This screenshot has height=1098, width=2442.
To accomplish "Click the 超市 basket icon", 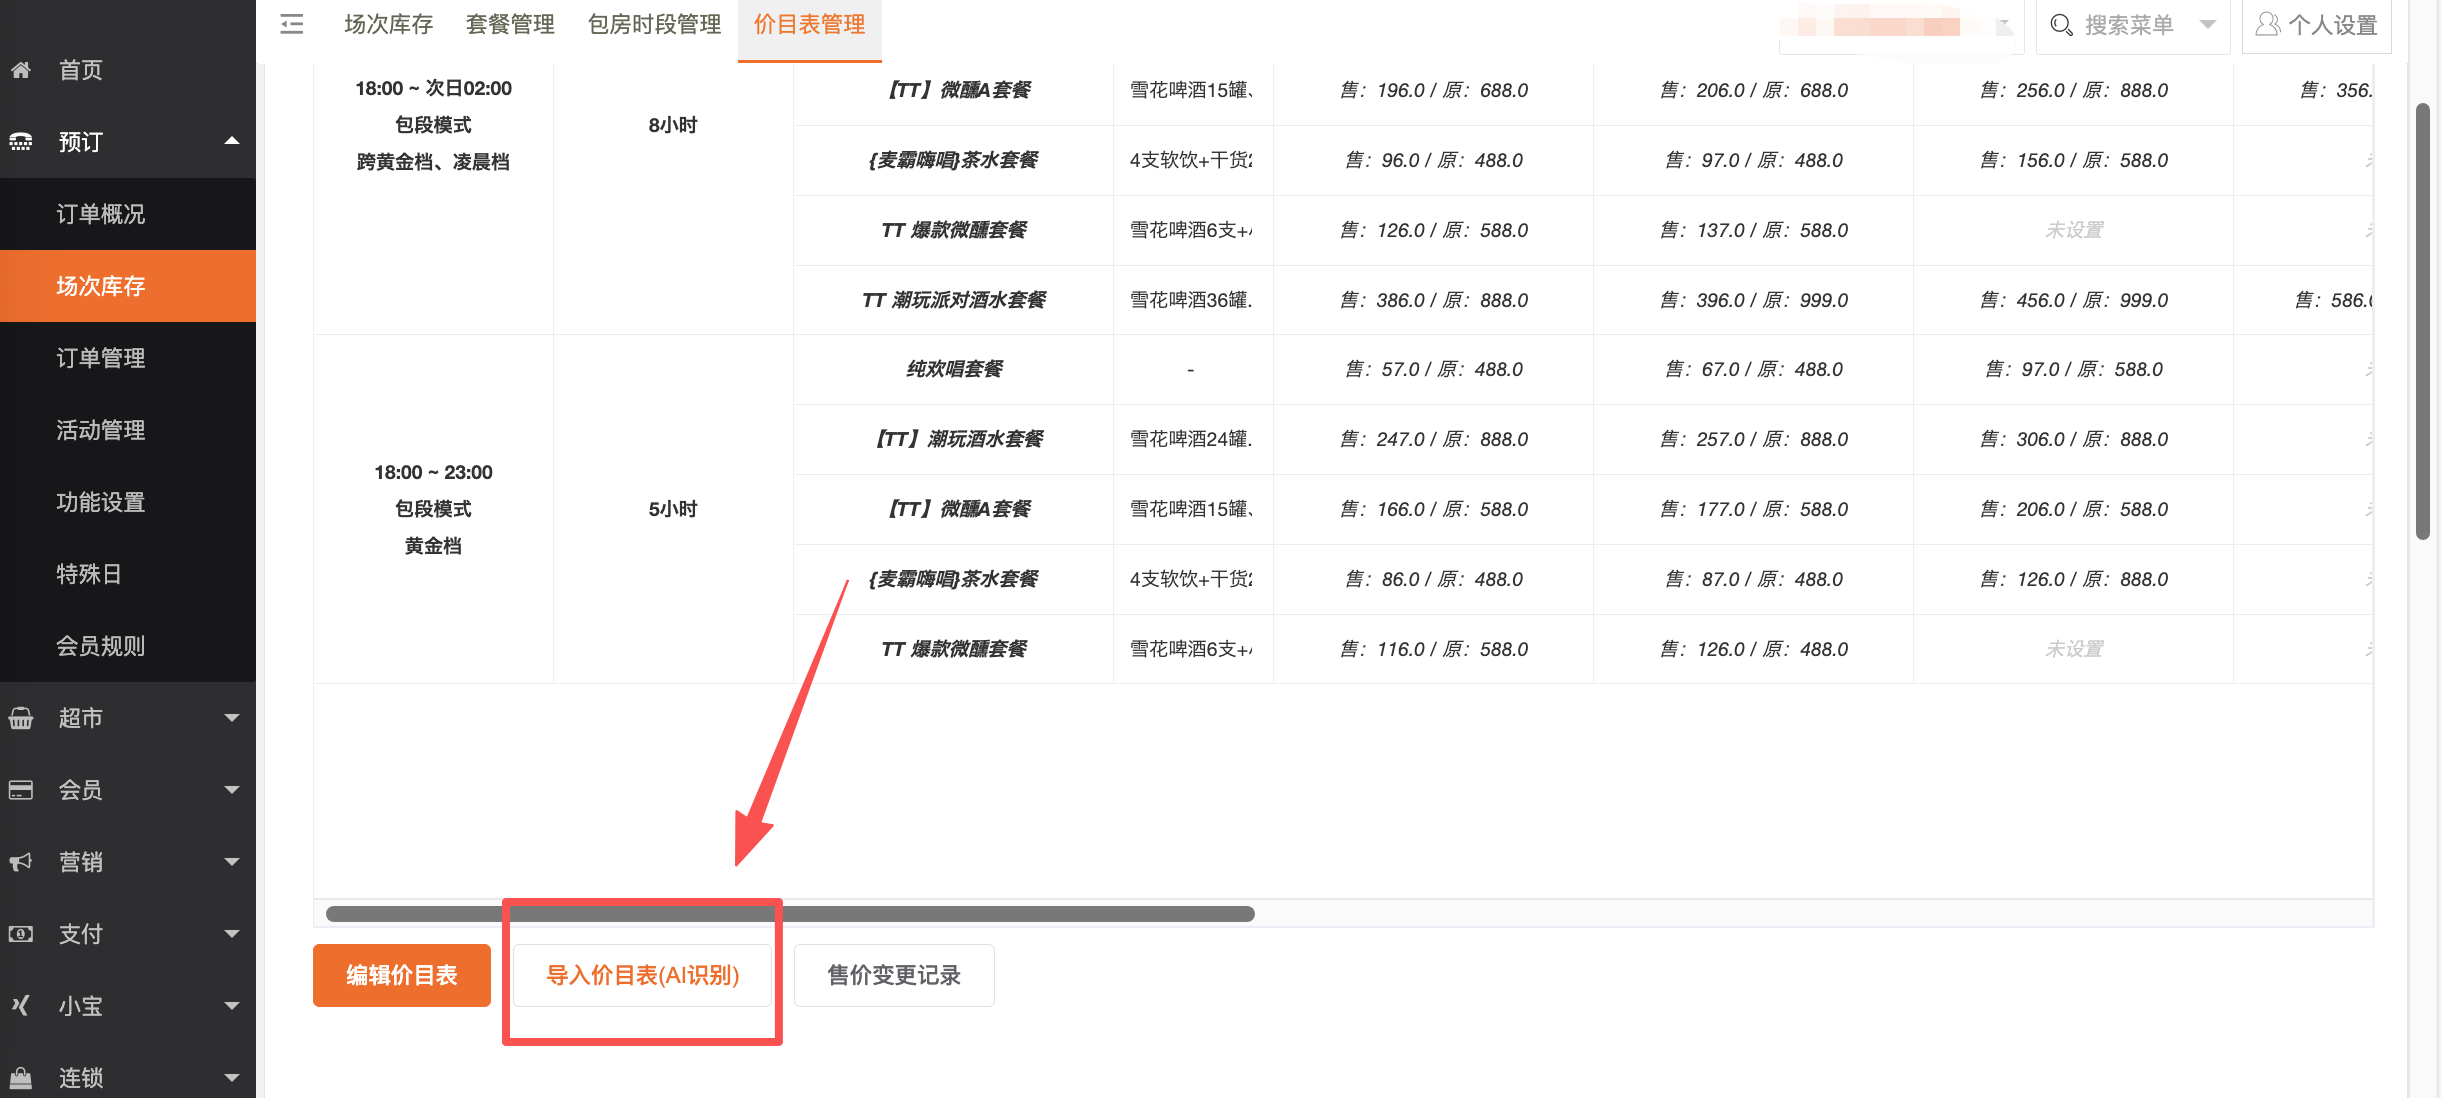I will click(21, 718).
